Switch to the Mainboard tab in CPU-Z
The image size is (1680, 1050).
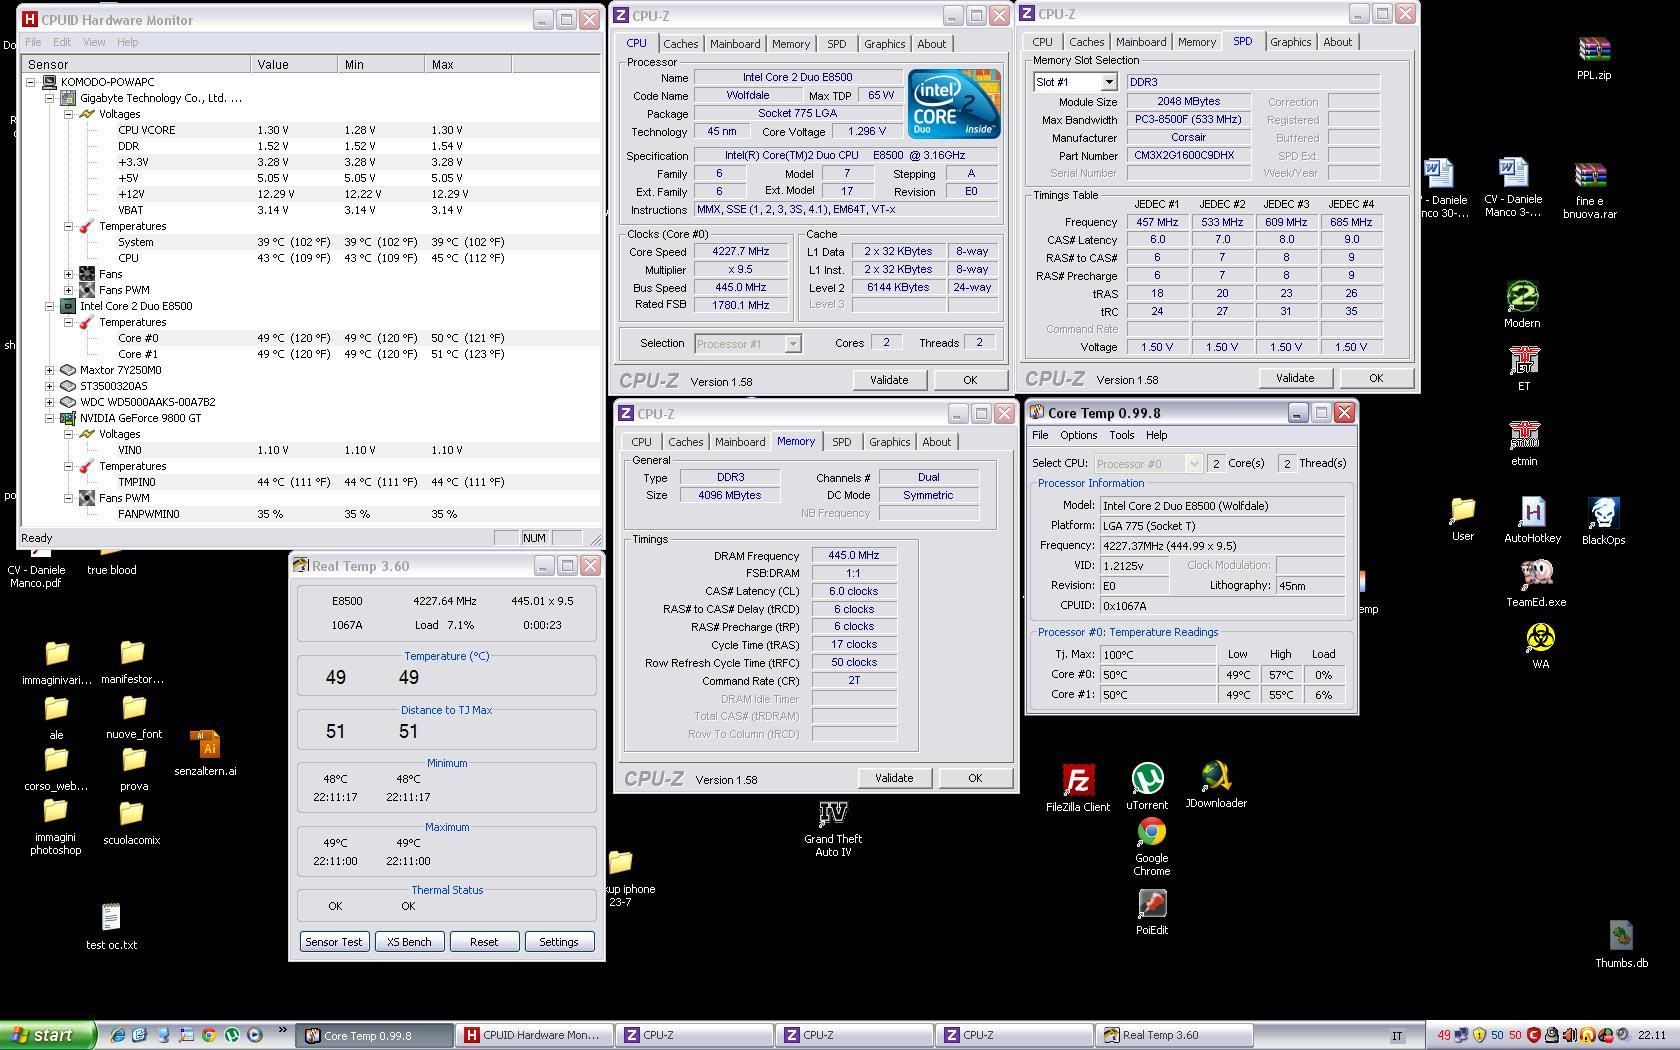[x=734, y=44]
